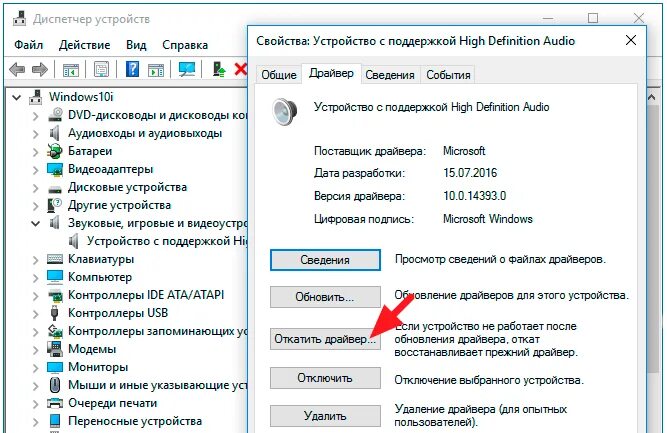The image size is (667, 433).
Task: Click the driver version value 10.0.14393.0
Action: click(474, 196)
